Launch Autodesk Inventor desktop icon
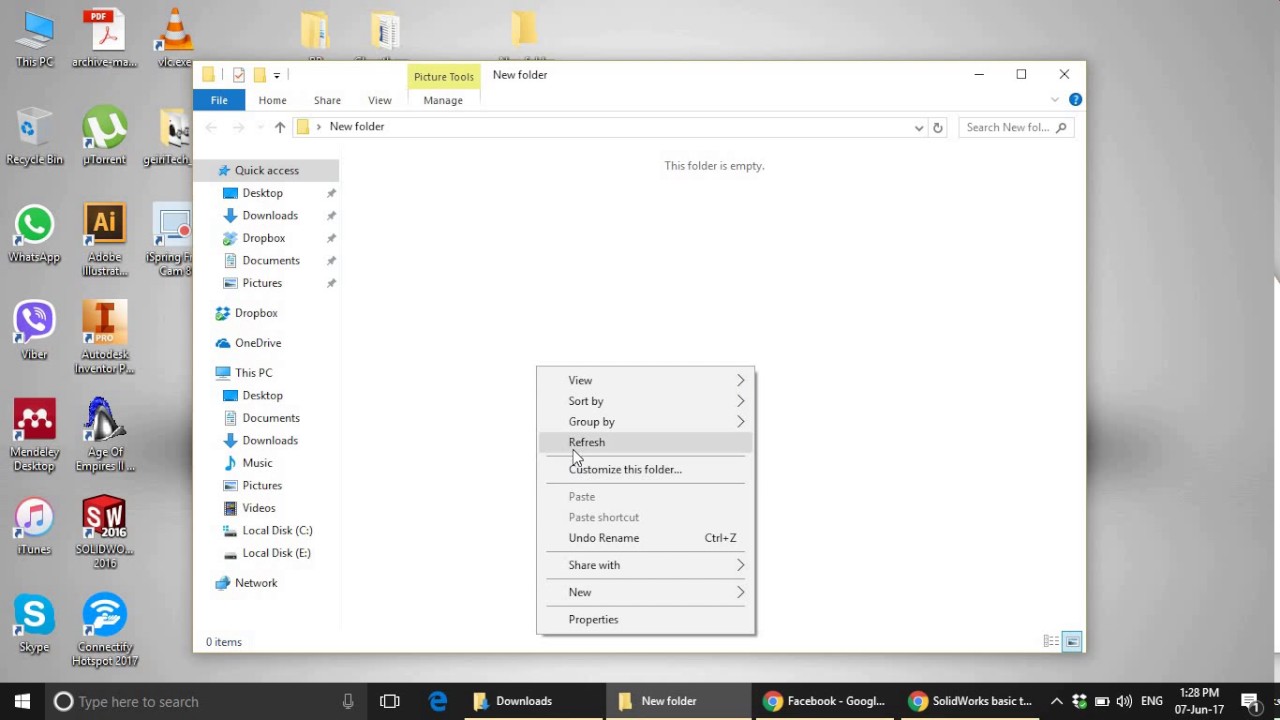 coord(104,337)
